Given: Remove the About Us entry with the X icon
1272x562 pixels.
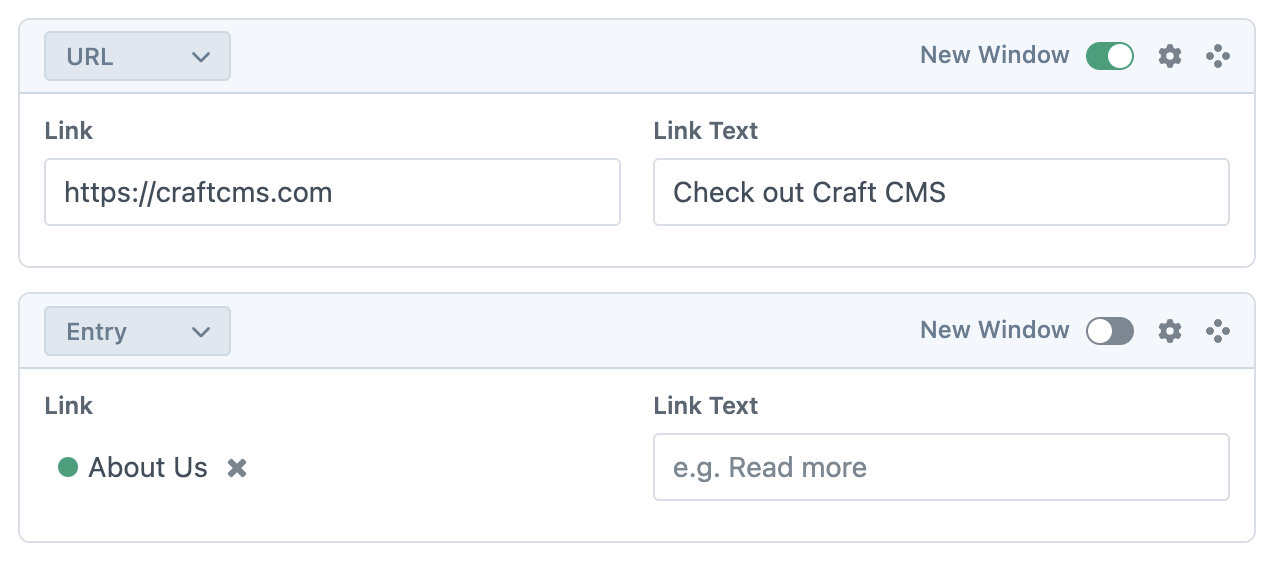Looking at the screenshot, I should pyautogui.click(x=237, y=468).
